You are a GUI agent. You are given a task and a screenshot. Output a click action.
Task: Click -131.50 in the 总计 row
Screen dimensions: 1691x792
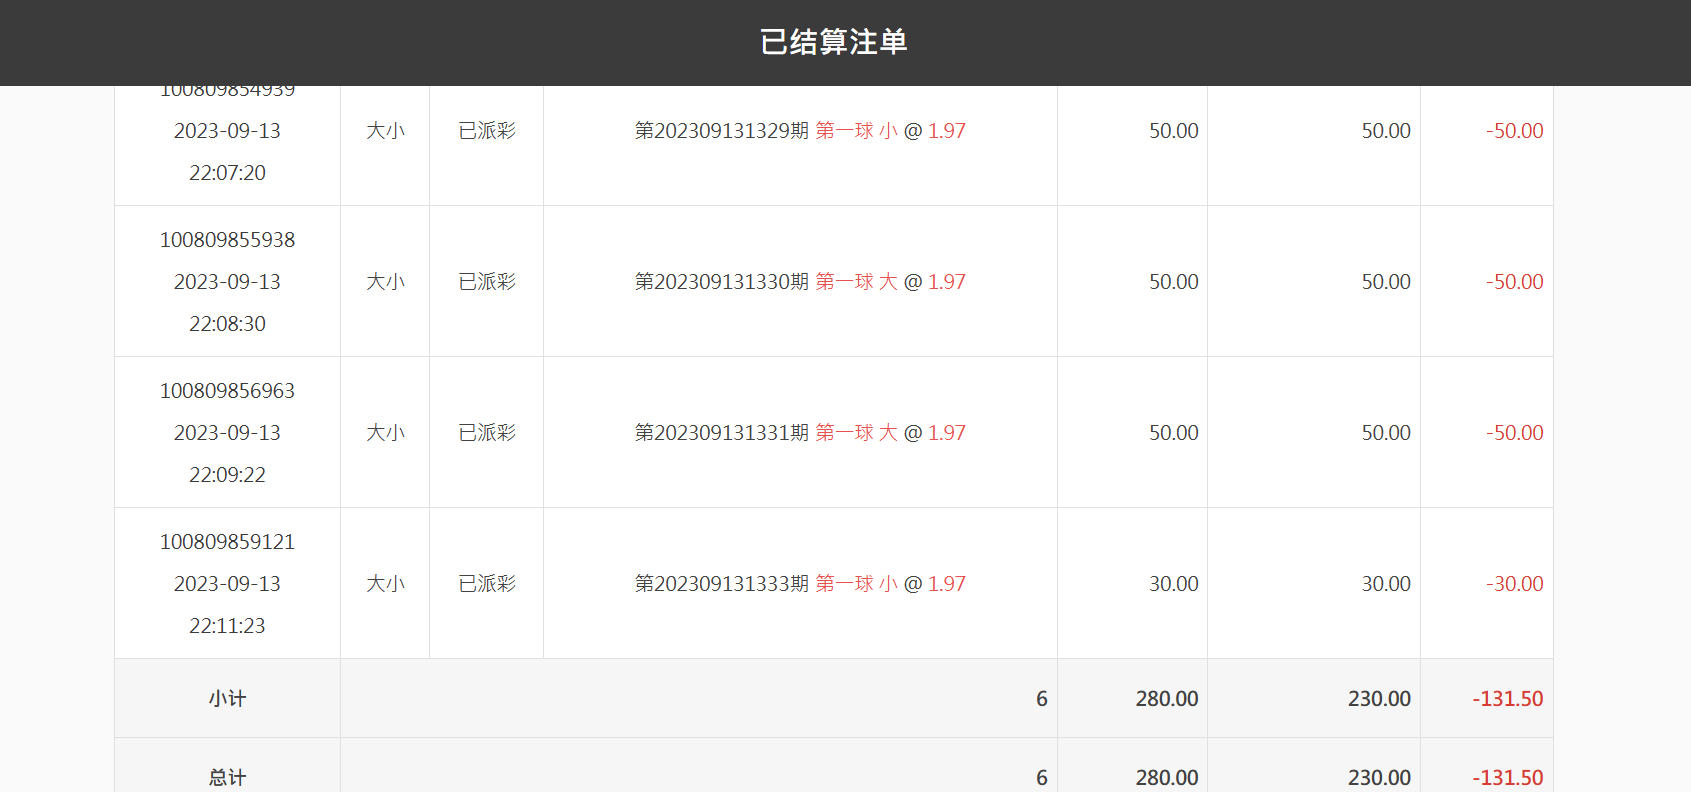(1507, 777)
